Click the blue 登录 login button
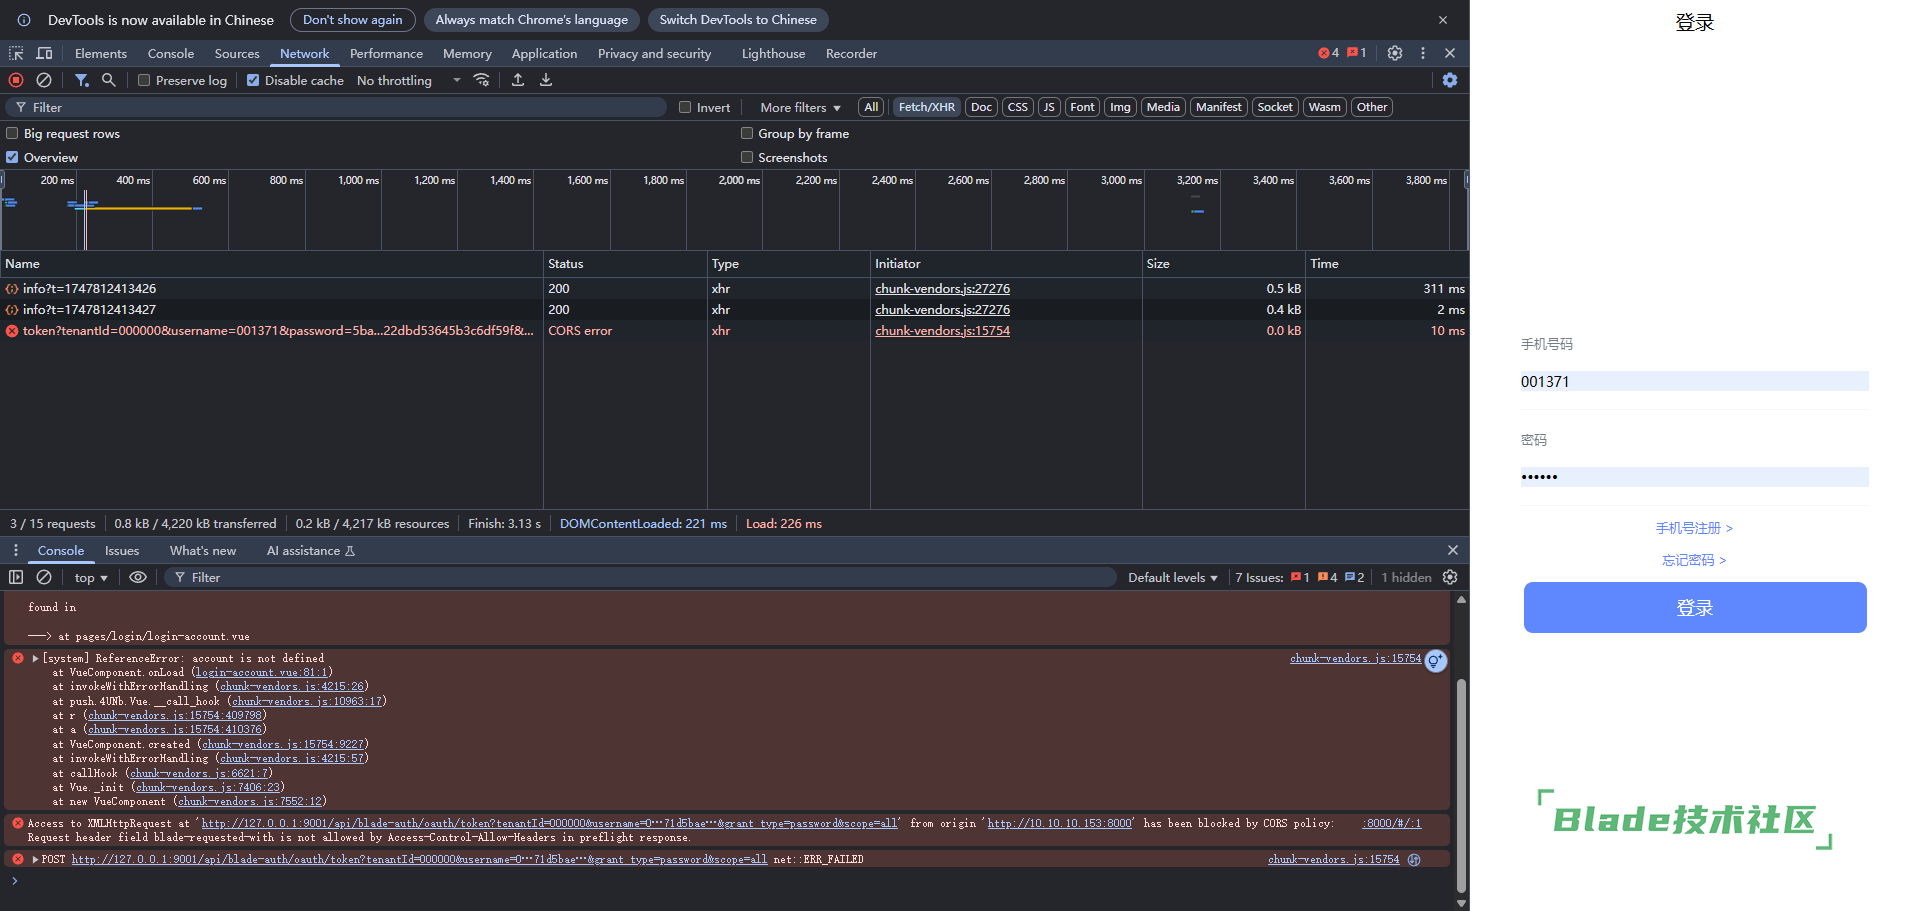This screenshot has width=1920, height=911. (x=1695, y=607)
